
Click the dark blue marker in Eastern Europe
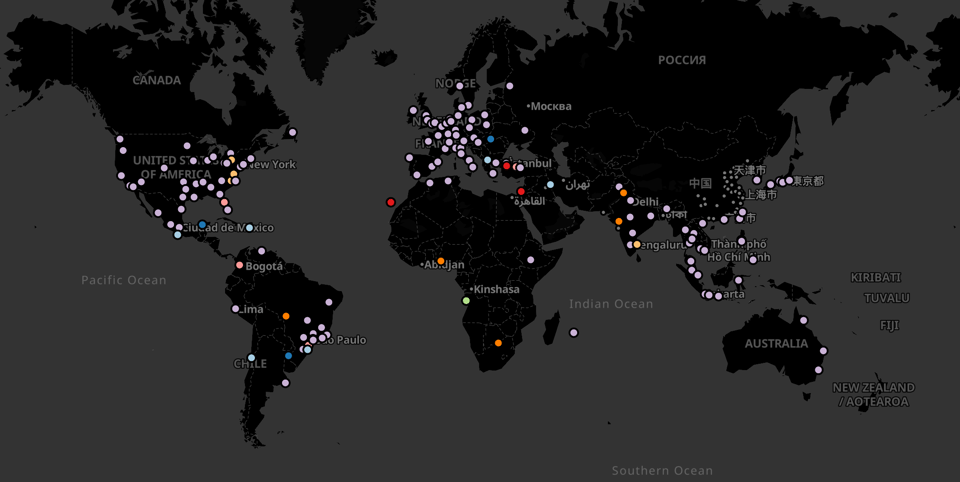click(490, 139)
